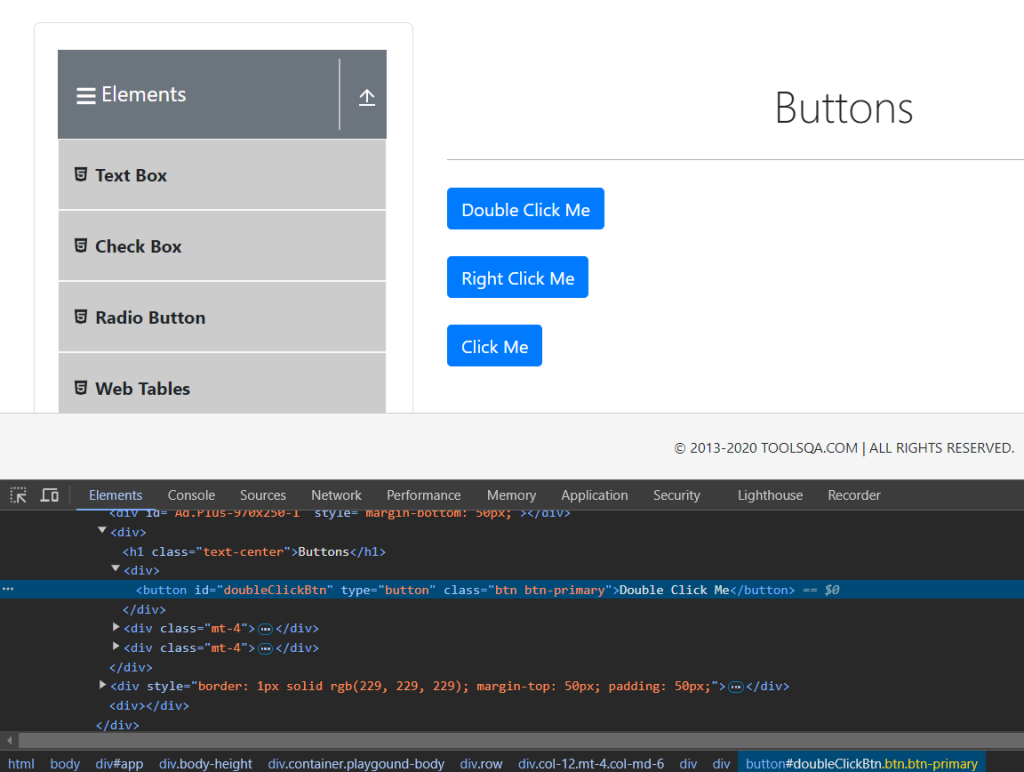Expand the div with border style node

click(x=103, y=686)
